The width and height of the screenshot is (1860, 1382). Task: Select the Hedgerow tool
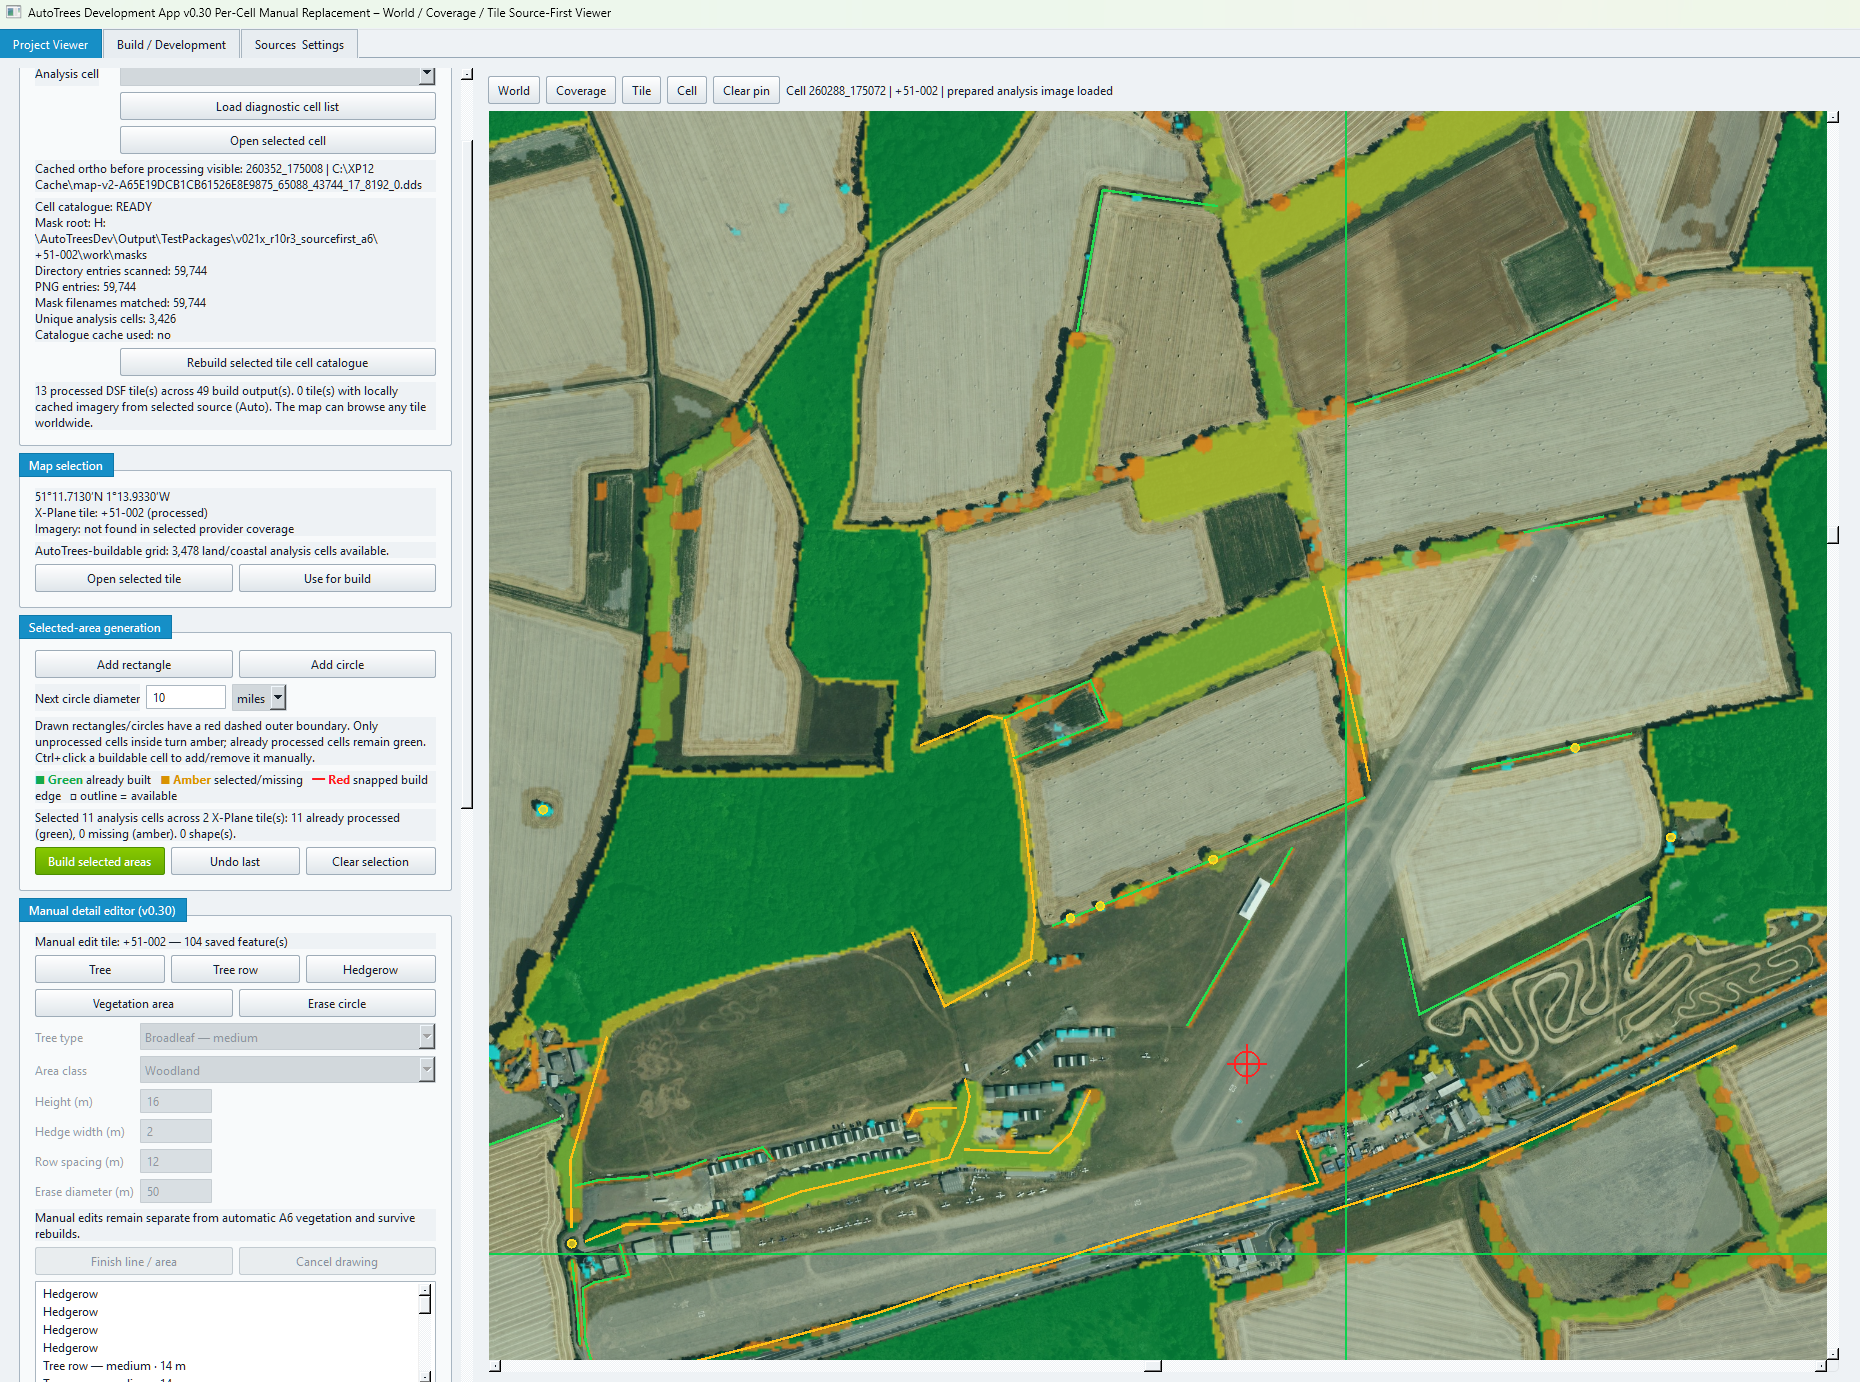coord(370,970)
